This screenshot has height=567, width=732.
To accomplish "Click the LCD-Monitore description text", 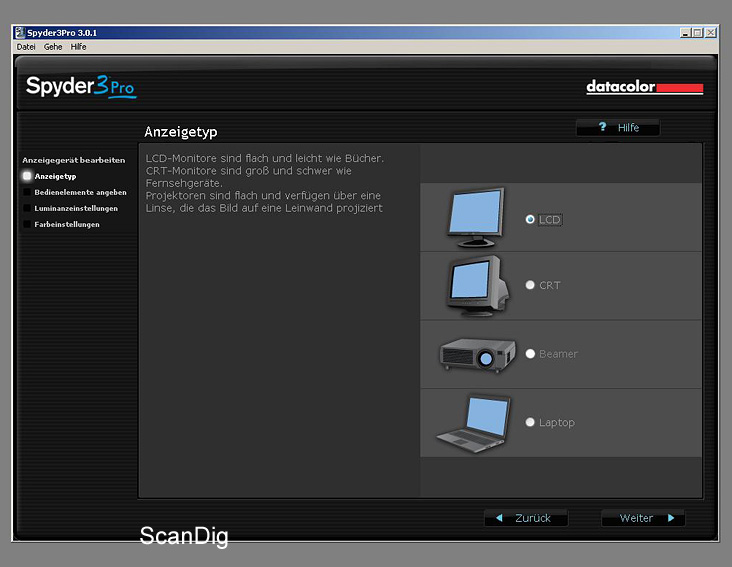I will (x=265, y=183).
